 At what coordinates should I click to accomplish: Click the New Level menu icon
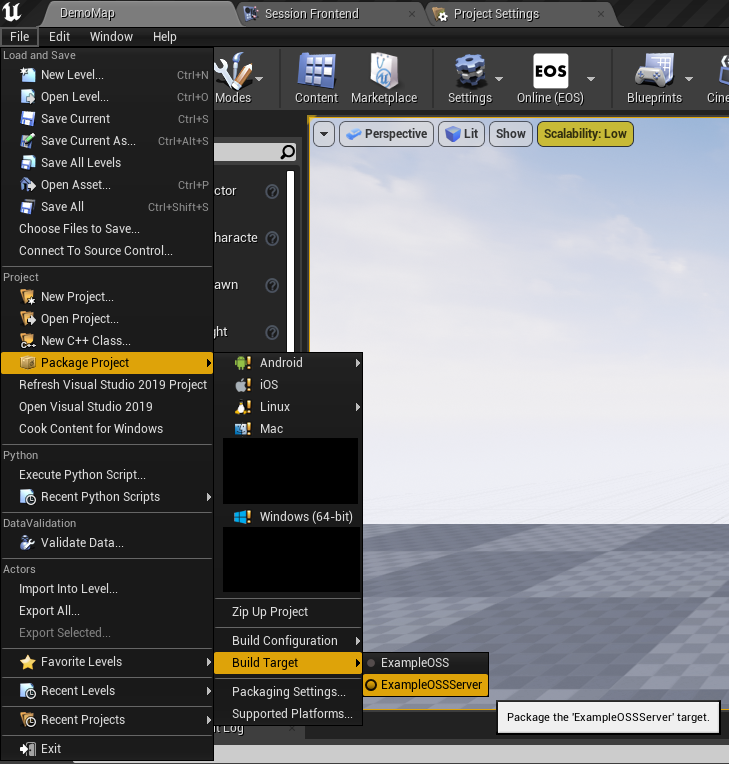point(27,75)
